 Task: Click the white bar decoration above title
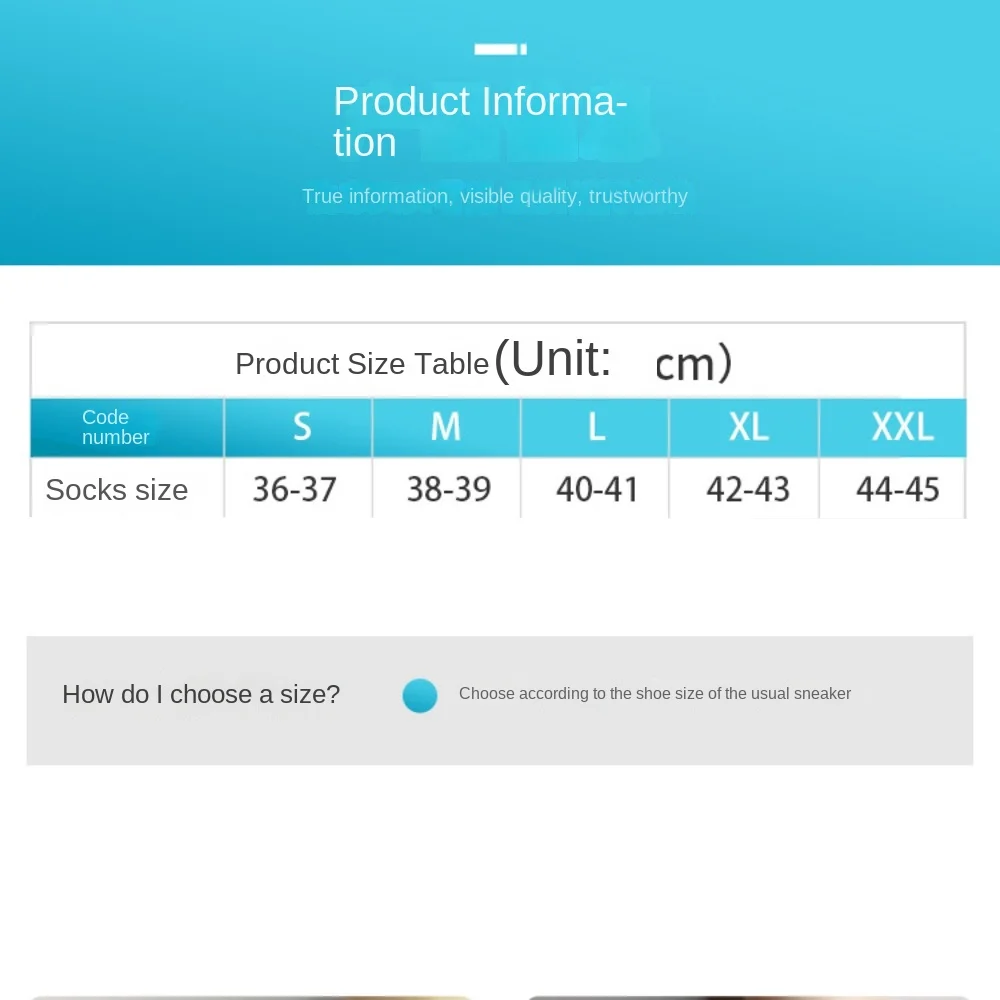point(501,49)
